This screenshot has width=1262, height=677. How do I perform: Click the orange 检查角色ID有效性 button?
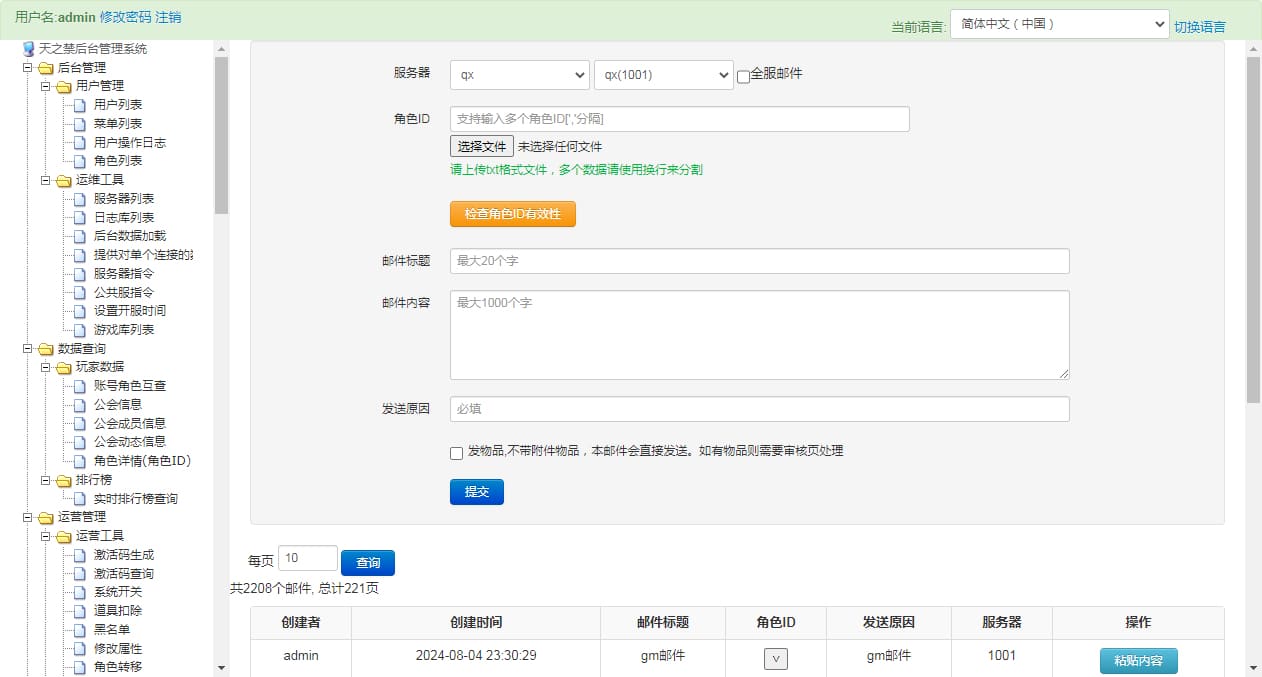pos(512,214)
